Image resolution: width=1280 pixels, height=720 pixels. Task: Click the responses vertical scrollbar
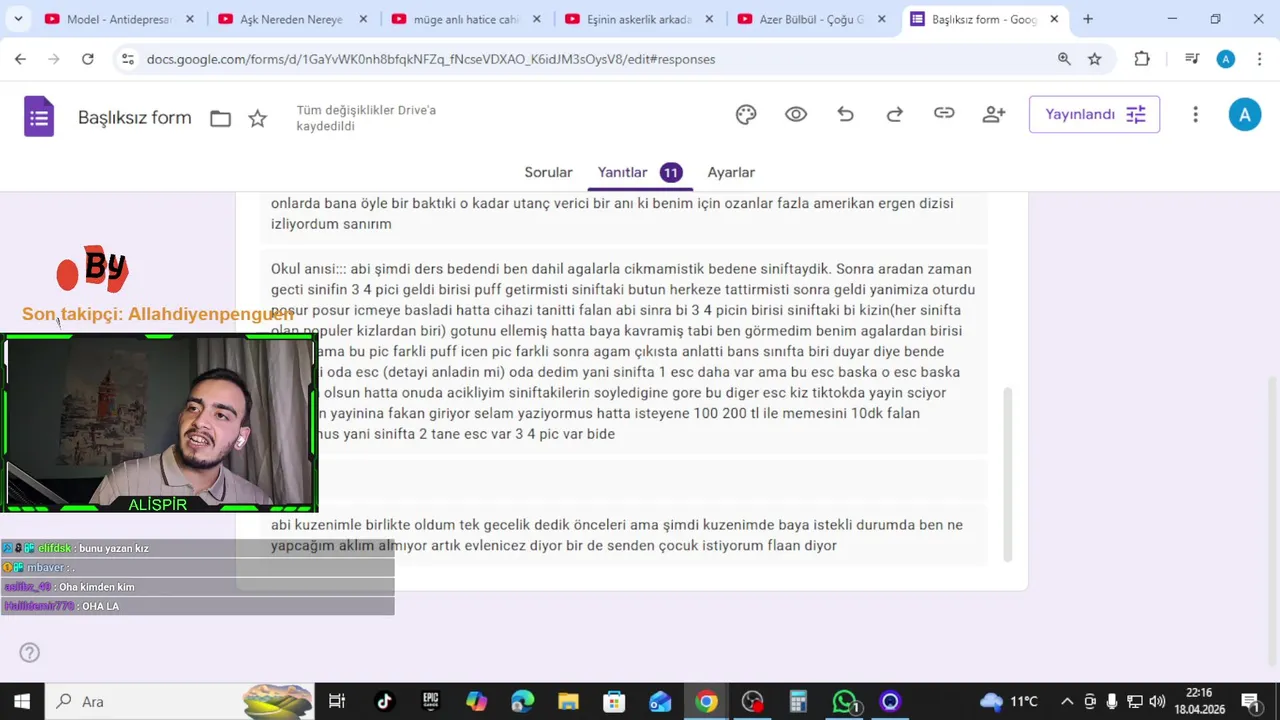pos(1008,474)
